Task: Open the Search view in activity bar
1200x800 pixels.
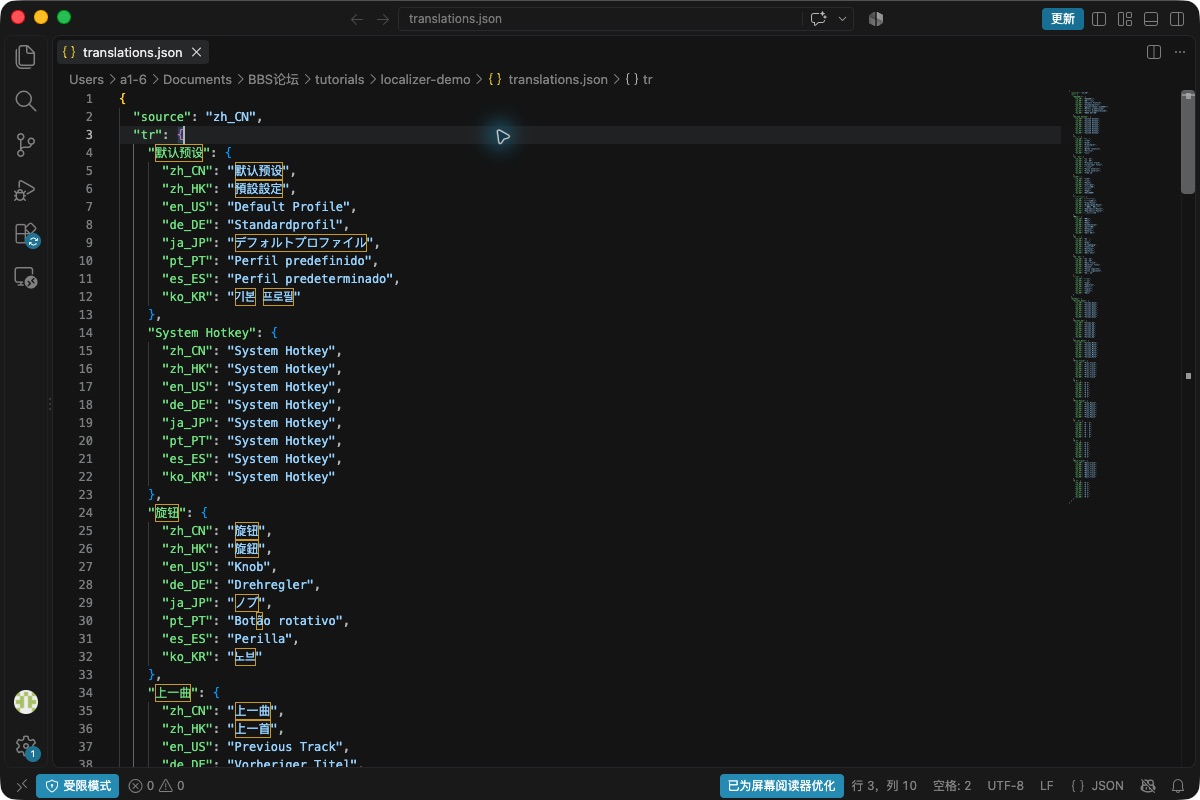Action: 26,100
